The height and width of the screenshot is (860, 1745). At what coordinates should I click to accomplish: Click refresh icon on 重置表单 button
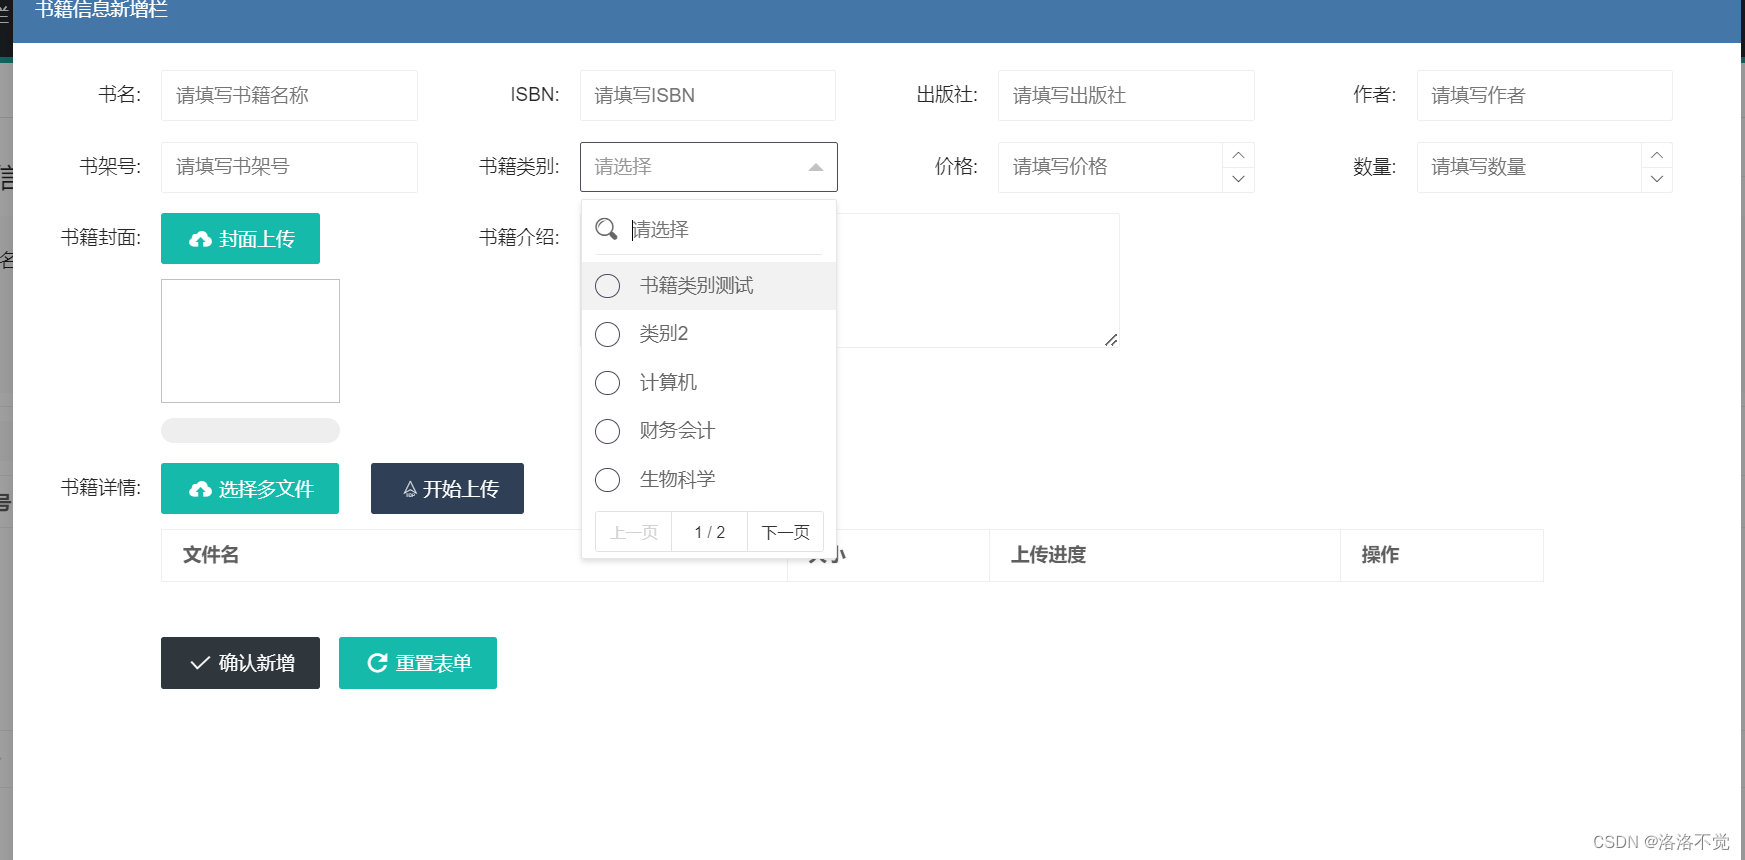pyautogui.click(x=377, y=663)
